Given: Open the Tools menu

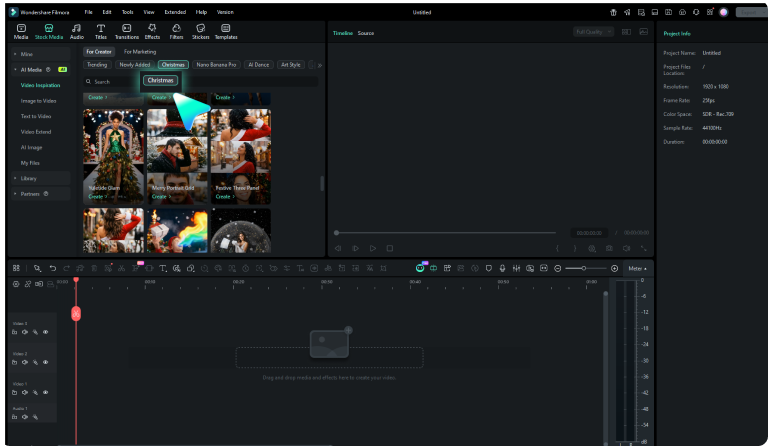Looking at the screenshot, I should click(x=127, y=12).
